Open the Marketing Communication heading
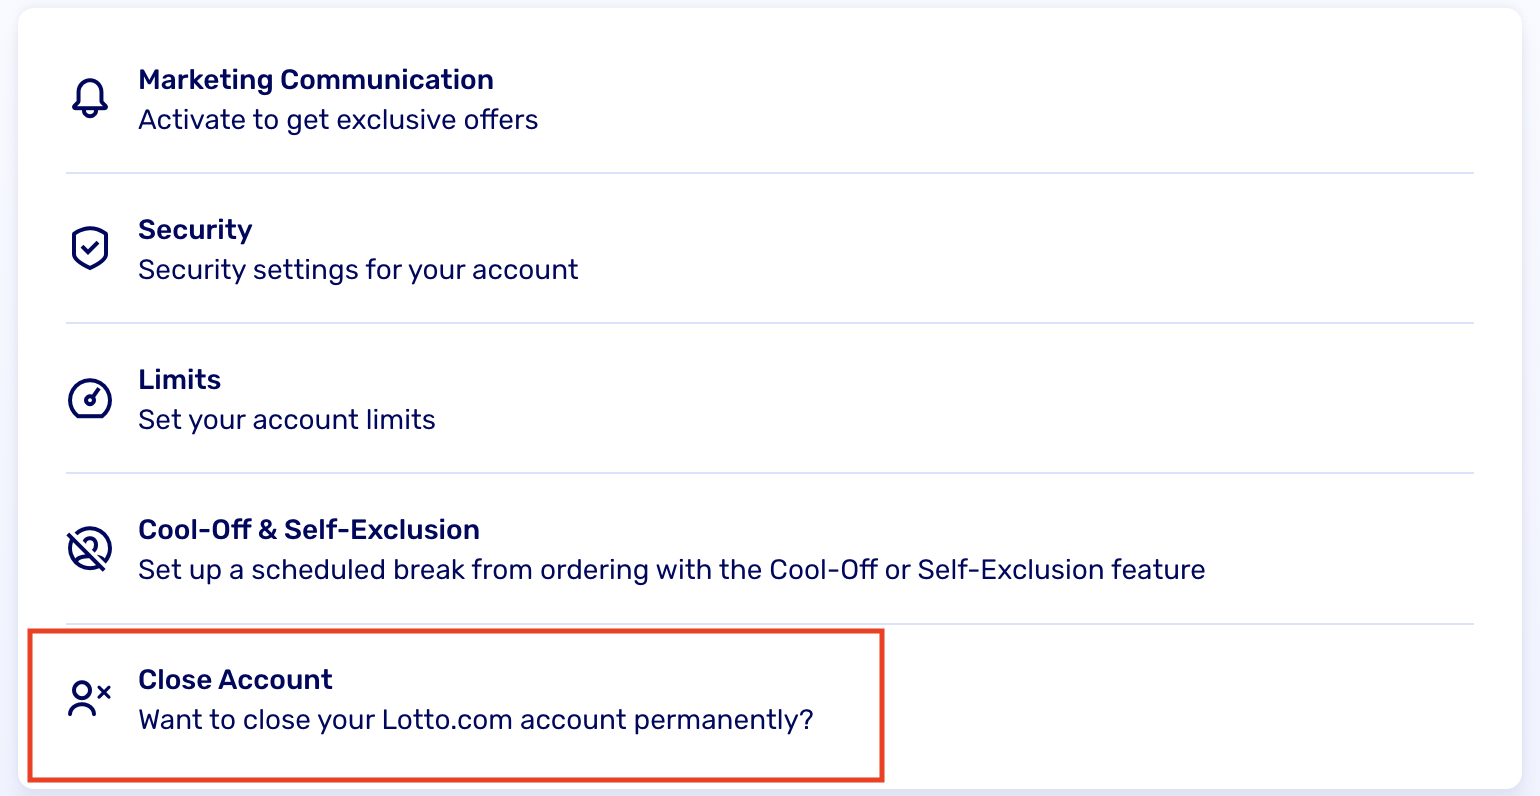 click(x=316, y=80)
